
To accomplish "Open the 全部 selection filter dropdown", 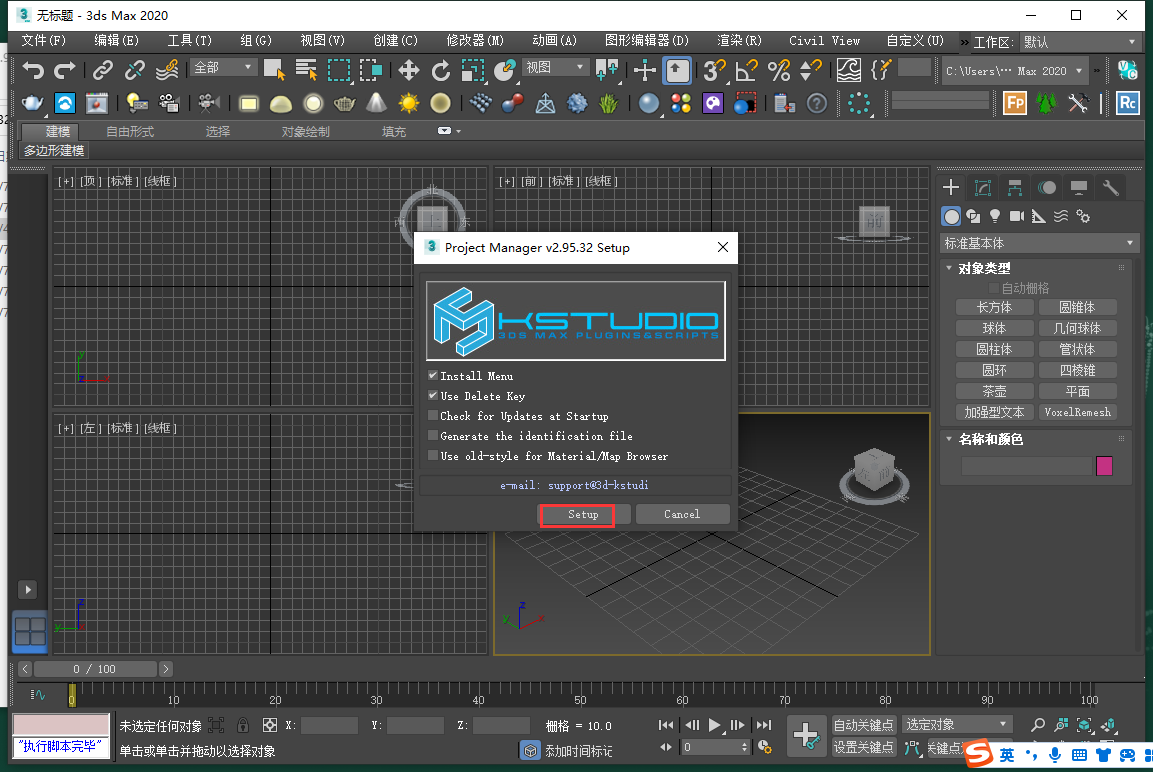I will click(224, 68).
